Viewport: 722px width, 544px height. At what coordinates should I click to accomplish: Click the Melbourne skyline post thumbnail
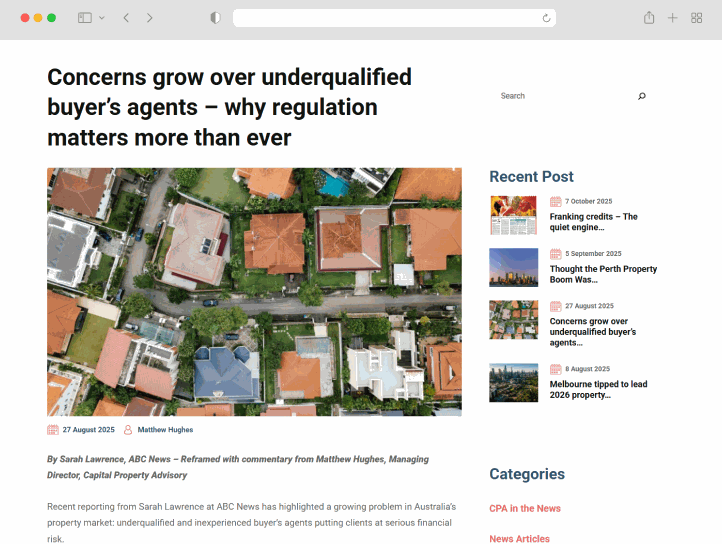pyautogui.click(x=513, y=382)
